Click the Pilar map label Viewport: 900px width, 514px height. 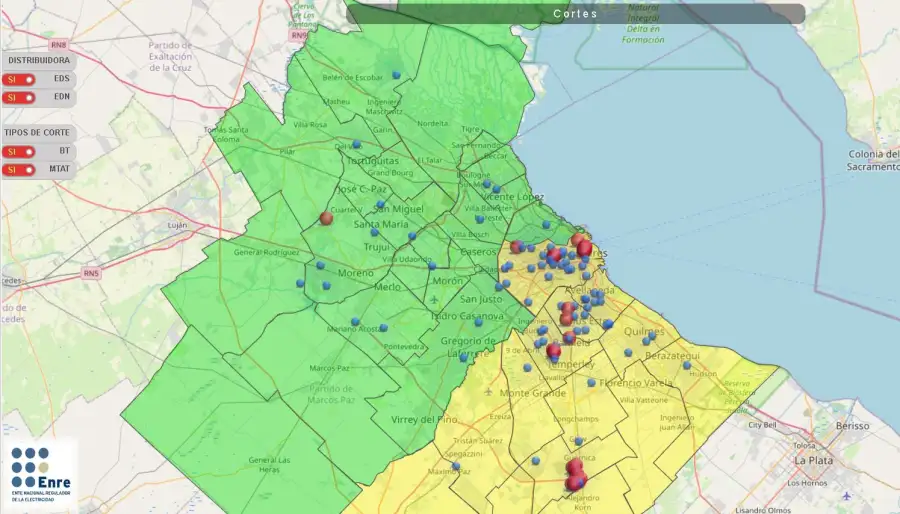coord(287,152)
